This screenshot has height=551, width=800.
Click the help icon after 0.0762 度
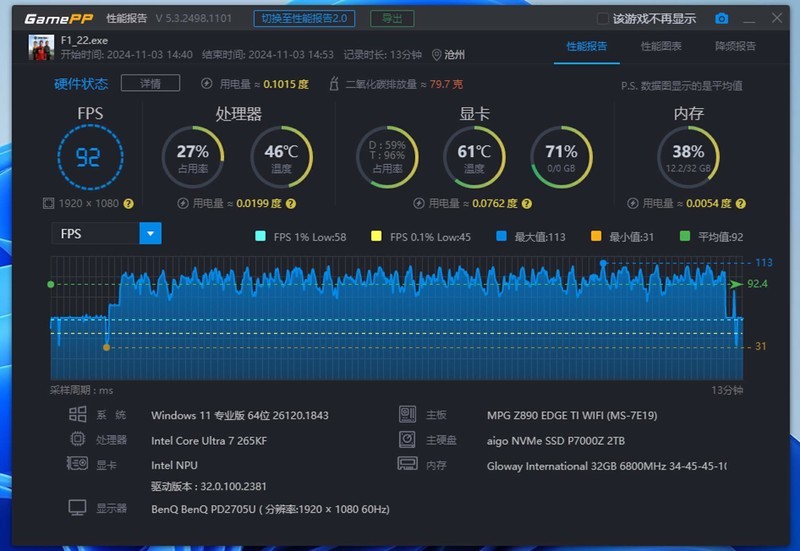(527, 204)
